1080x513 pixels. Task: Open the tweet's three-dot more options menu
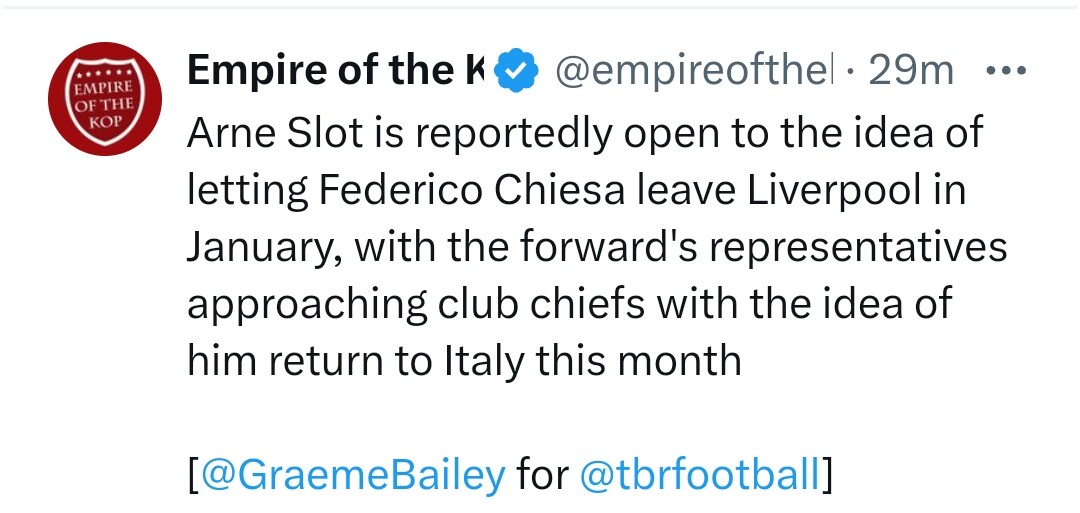coord(1004,71)
